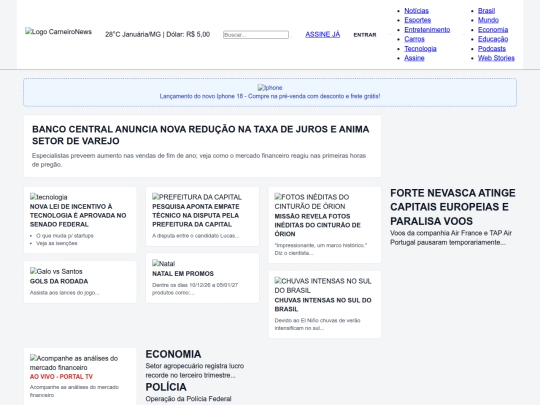This screenshot has height=405, width=540.
Task: Open the Chuvas intensas card image
Action: pyautogui.click(x=323, y=285)
